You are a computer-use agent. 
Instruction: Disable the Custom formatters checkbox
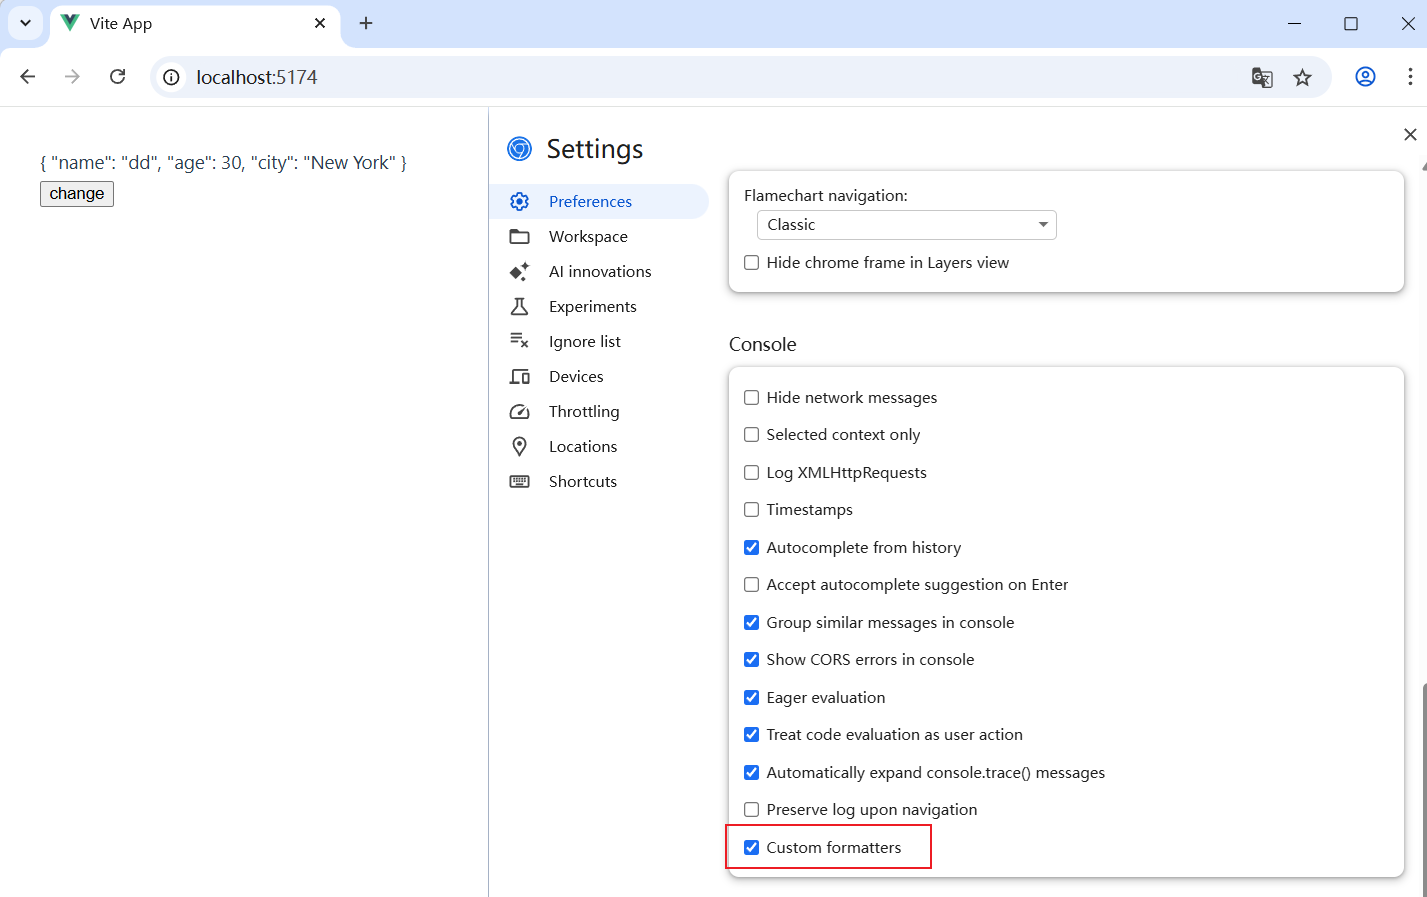click(752, 848)
